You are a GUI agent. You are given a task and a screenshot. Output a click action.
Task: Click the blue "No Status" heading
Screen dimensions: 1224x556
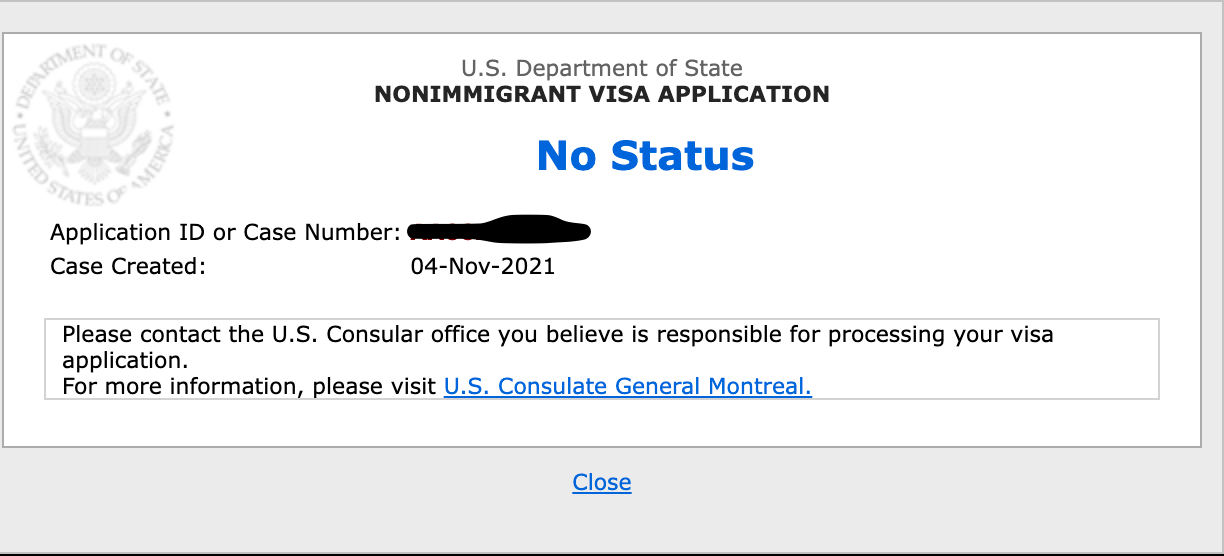pos(645,156)
